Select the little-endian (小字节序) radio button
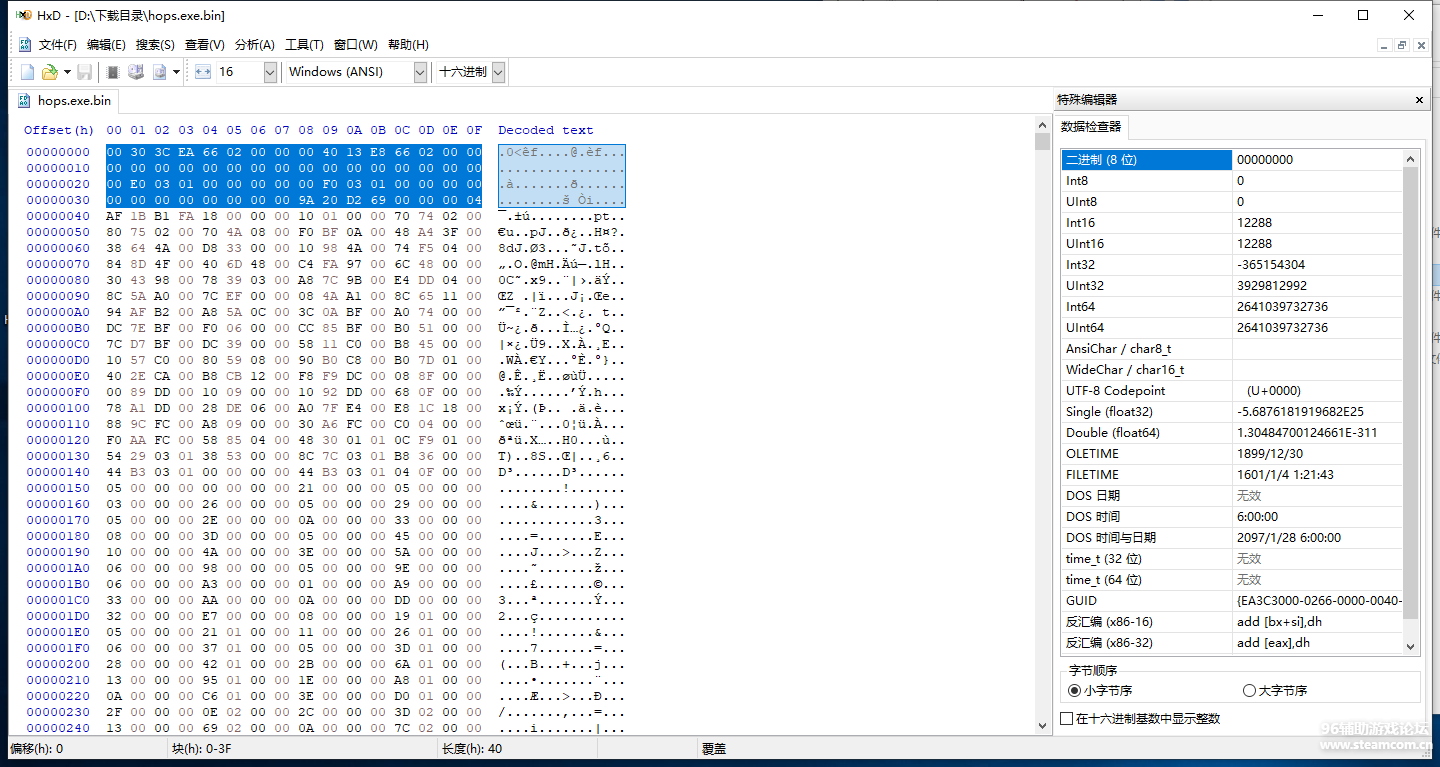 (1075, 690)
